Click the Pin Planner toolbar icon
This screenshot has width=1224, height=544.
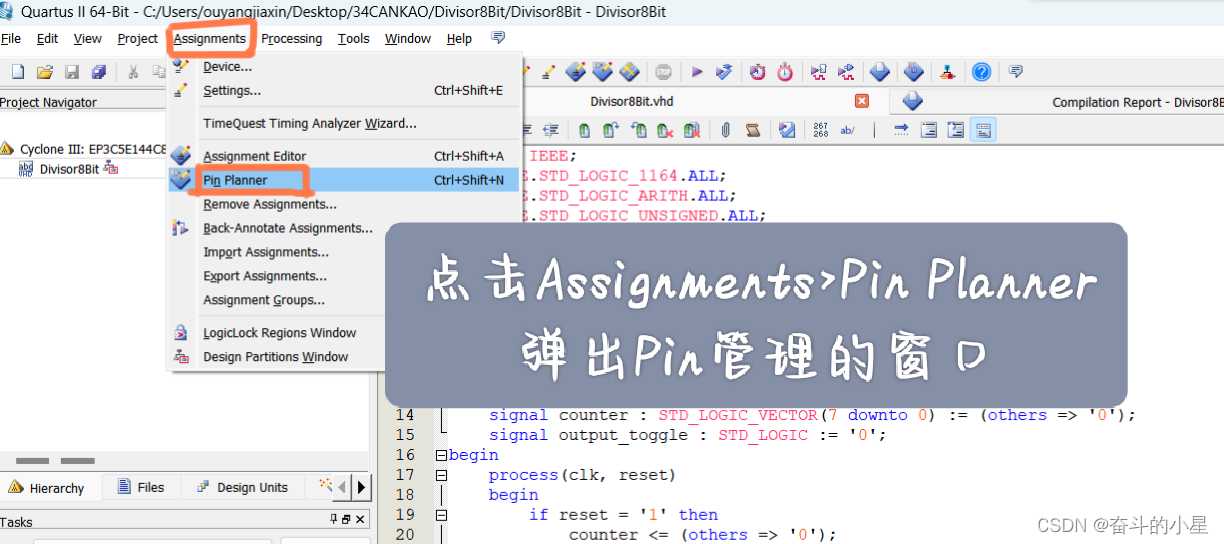coord(602,72)
